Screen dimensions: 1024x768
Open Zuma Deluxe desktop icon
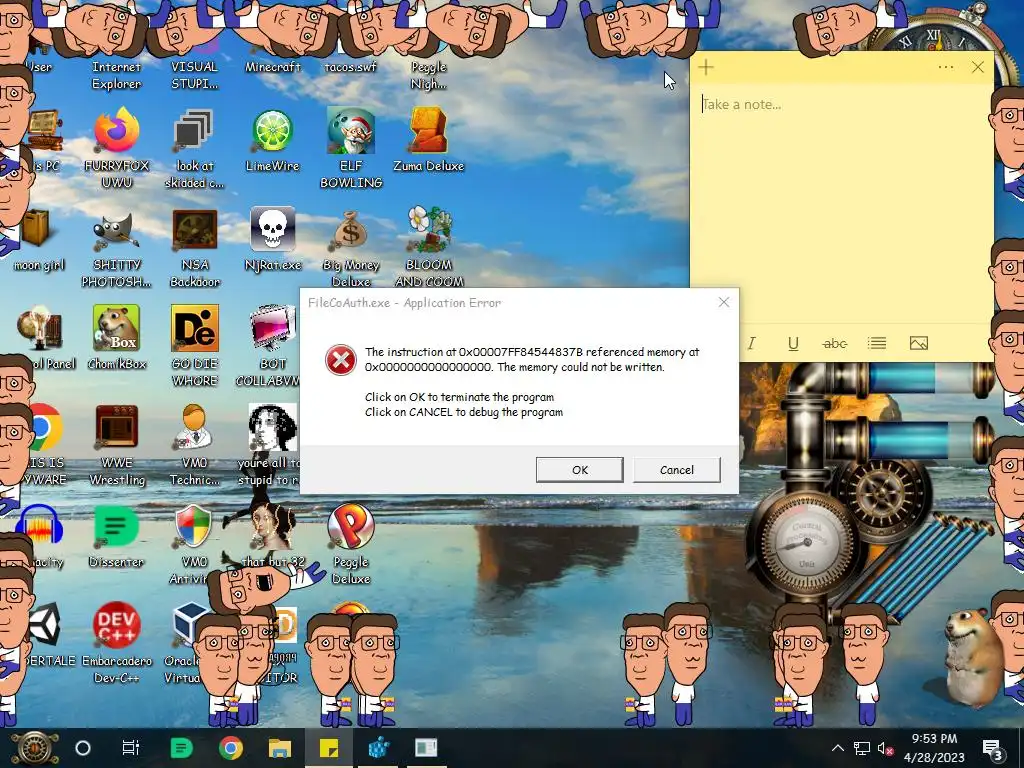click(x=428, y=131)
